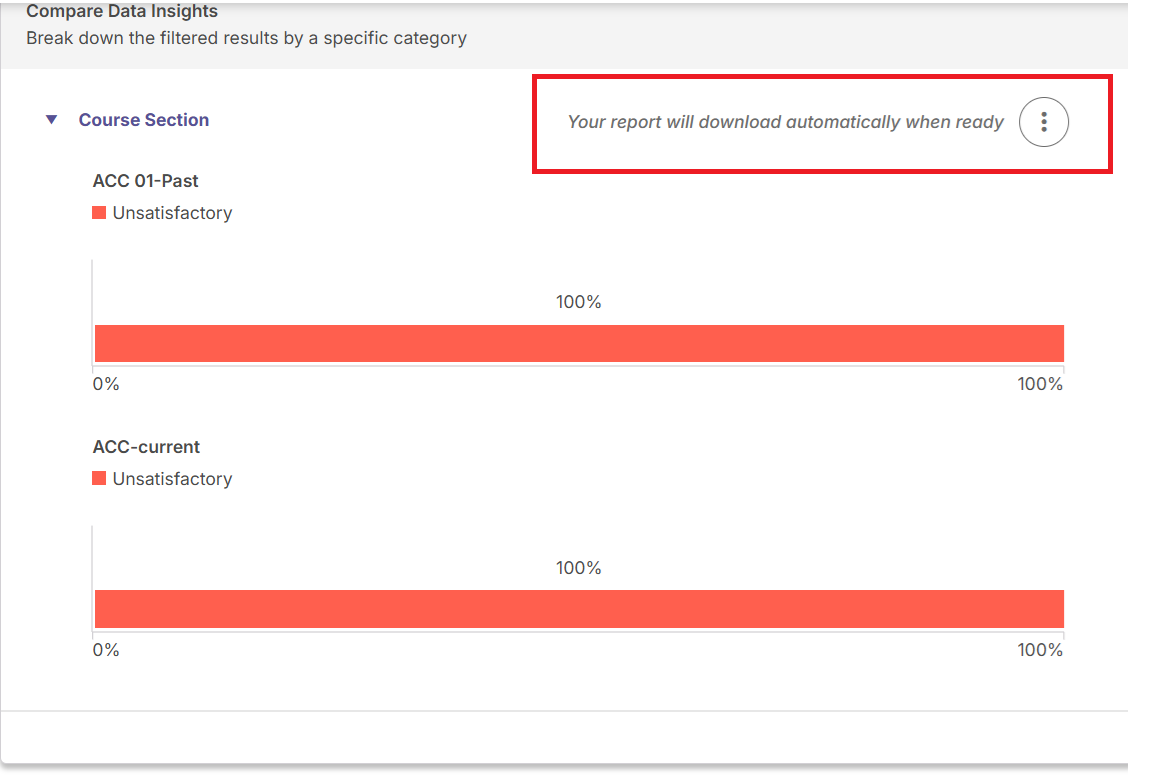Select the ACC-current Unsatisfactory legend swatch
The width and height of the screenshot is (1152, 777).
click(x=99, y=479)
